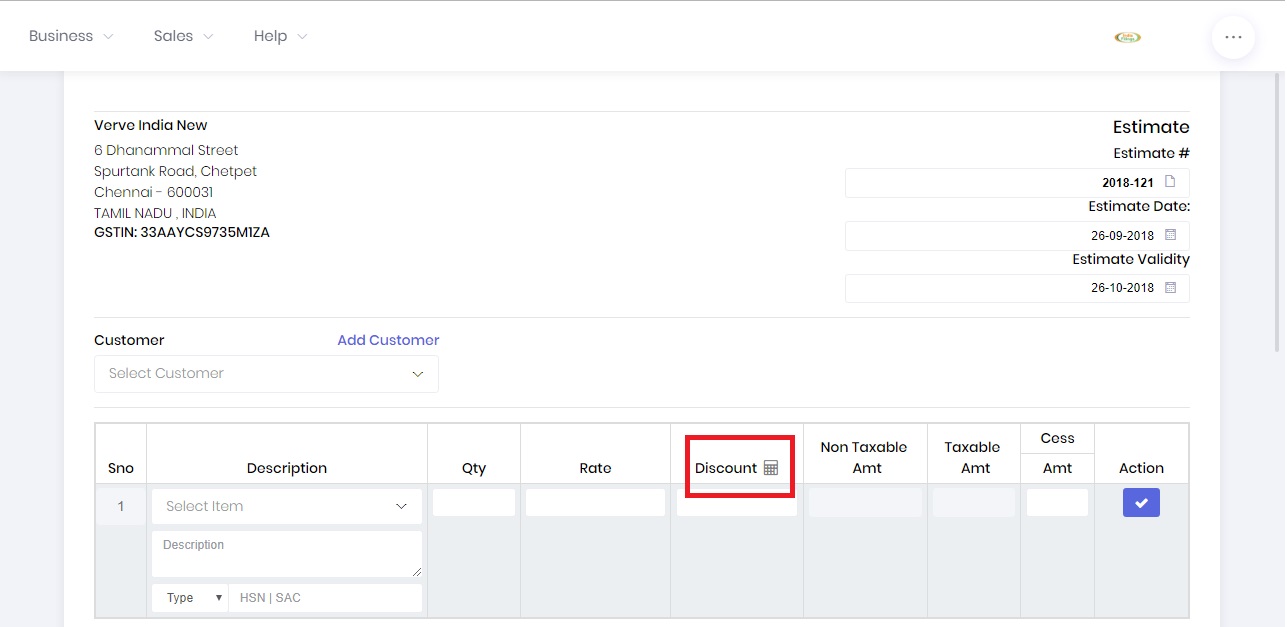Open the Sales menu
Screen dimensions: 1287x627
[181, 35]
